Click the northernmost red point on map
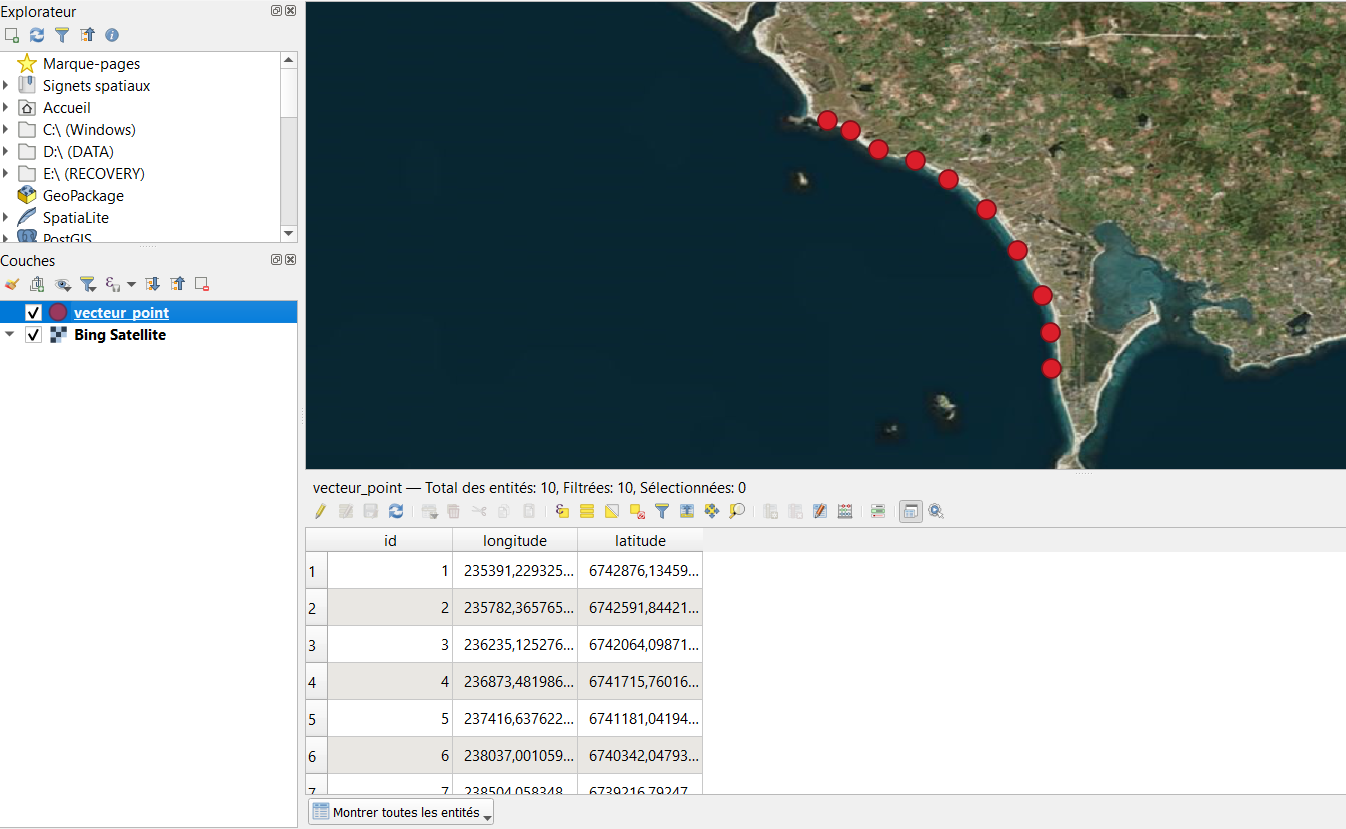Viewport: 1346px width, 829px height. click(827, 120)
